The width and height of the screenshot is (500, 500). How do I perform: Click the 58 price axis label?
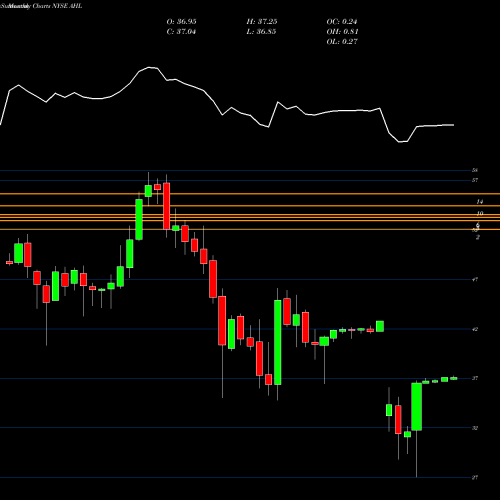tap(475, 170)
